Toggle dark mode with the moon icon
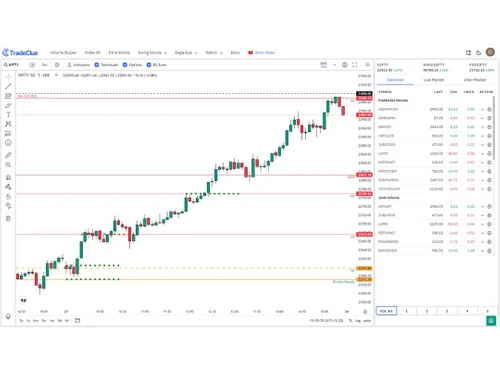This screenshot has height=375, width=500. coord(479,52)
